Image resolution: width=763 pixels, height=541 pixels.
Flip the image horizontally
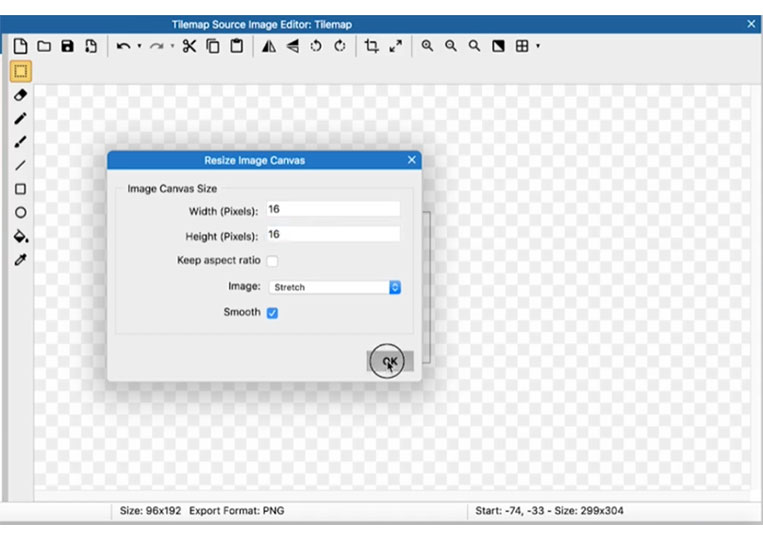tap(269, 46)
